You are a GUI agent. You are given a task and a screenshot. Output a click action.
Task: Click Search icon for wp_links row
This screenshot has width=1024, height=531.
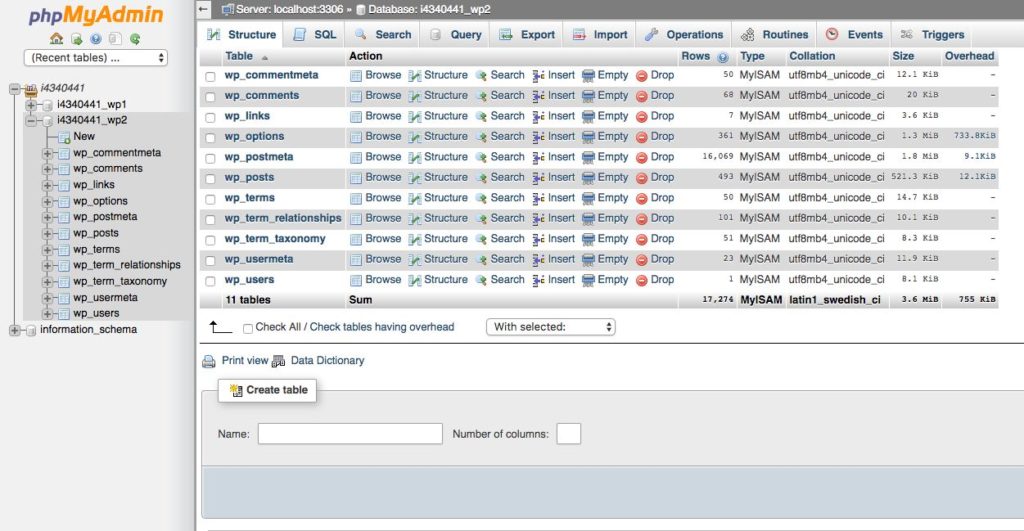481,116
